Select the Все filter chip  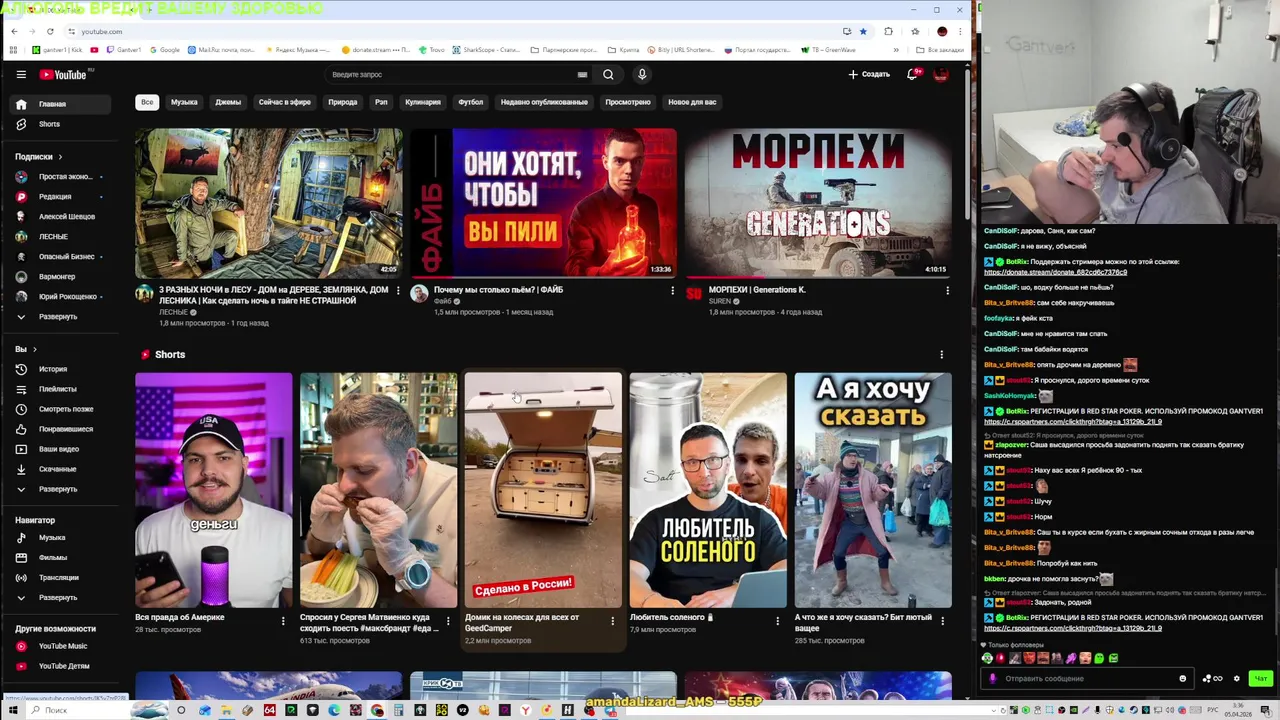(x=147, y=102)
